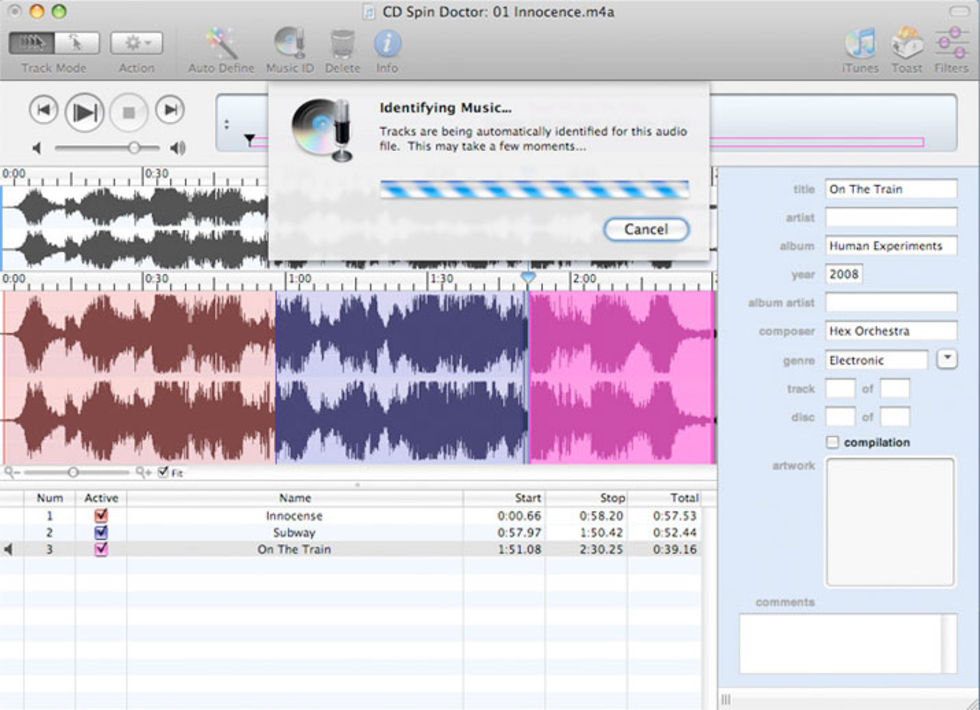Click the Delete trash icon
980x710 pixels.
(x=343, y=43)
